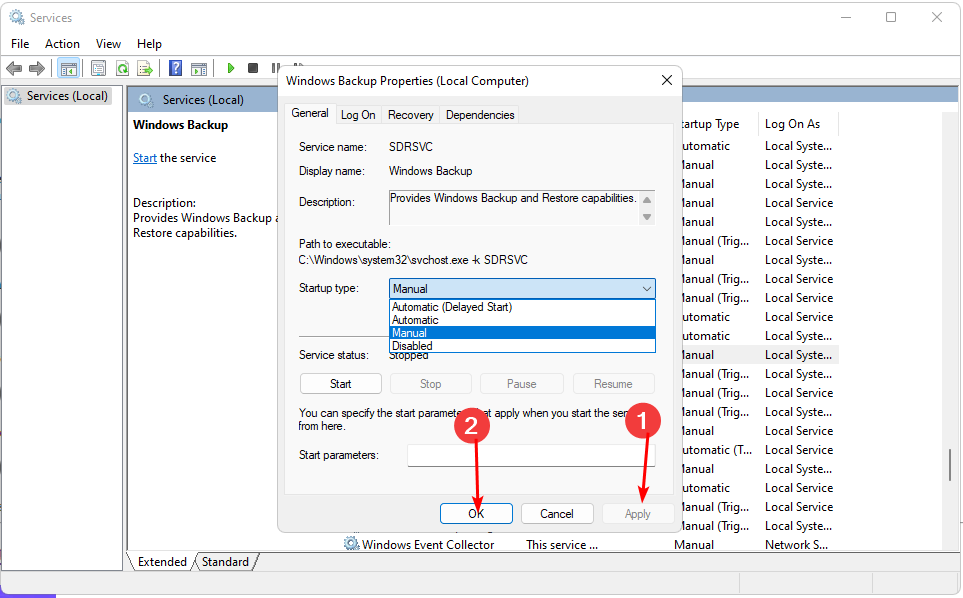Click 'This service ...' description cell
Viewport: 963px width, 598px height.
[562, 545]
